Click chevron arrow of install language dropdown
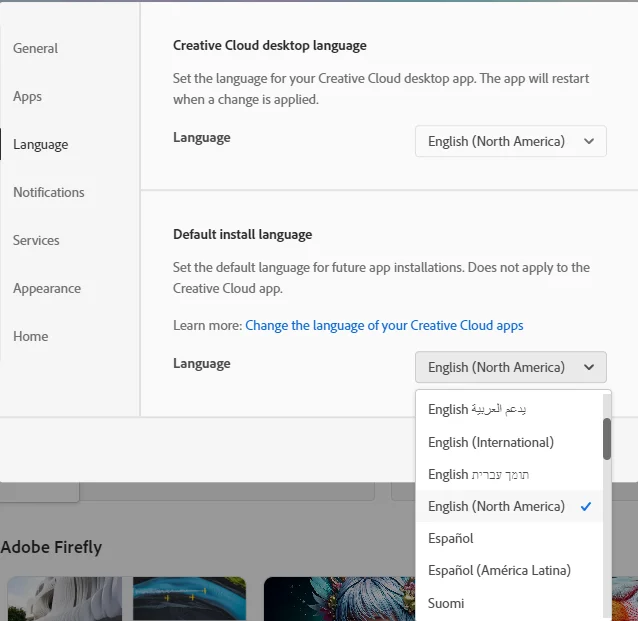 (589, 367)
